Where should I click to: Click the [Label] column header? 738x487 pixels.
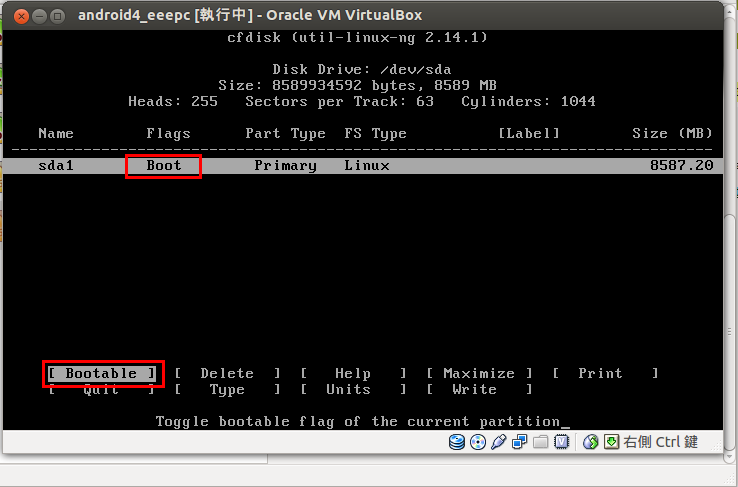click(529, 134)
